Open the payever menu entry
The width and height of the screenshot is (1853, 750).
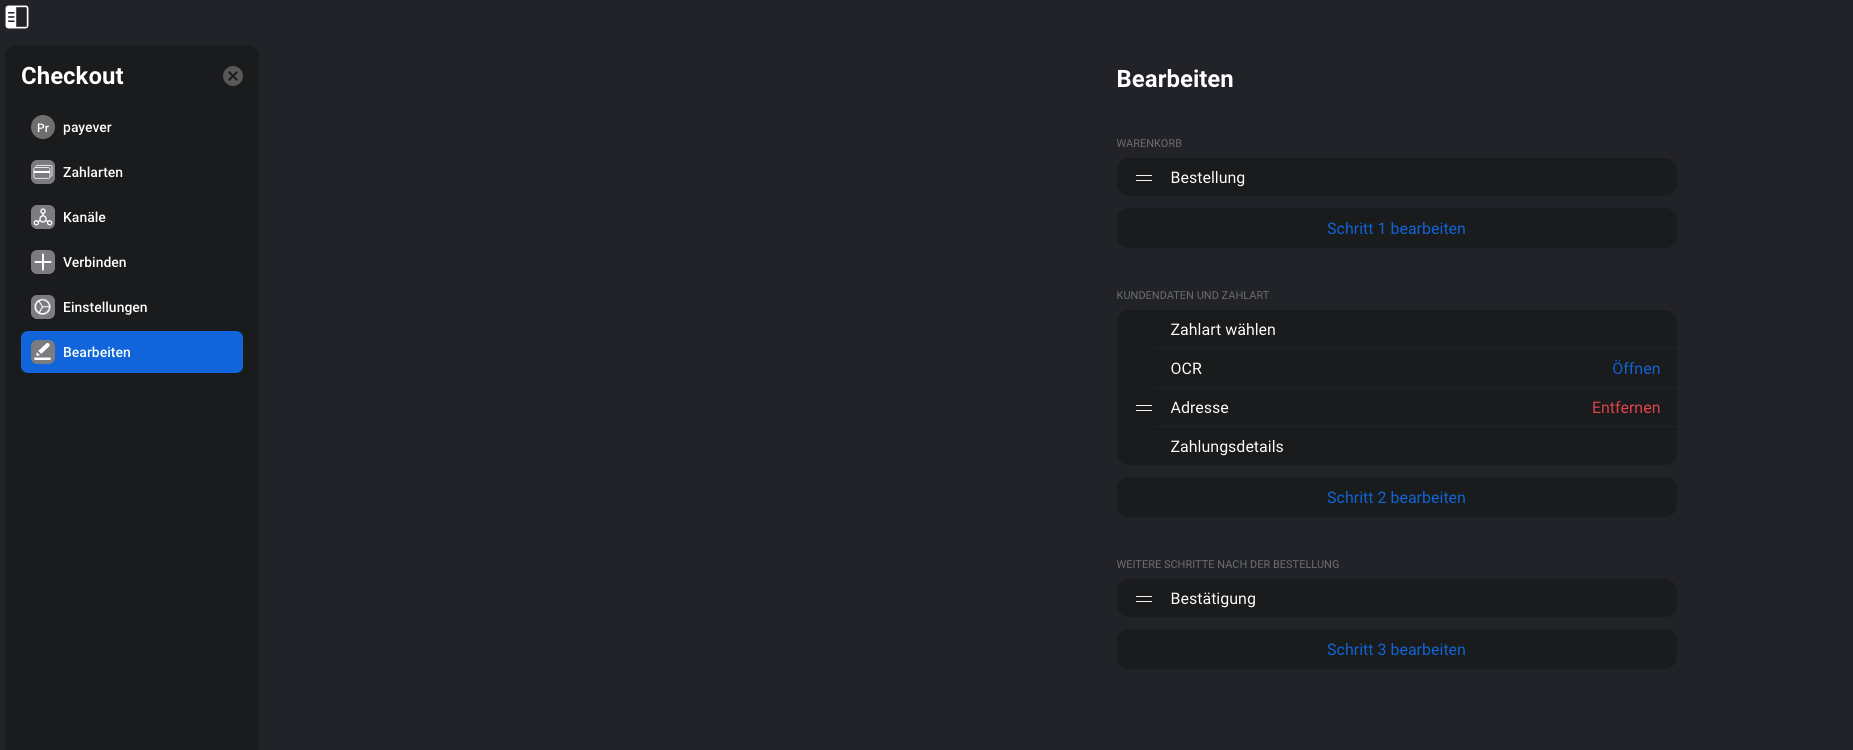132,127
